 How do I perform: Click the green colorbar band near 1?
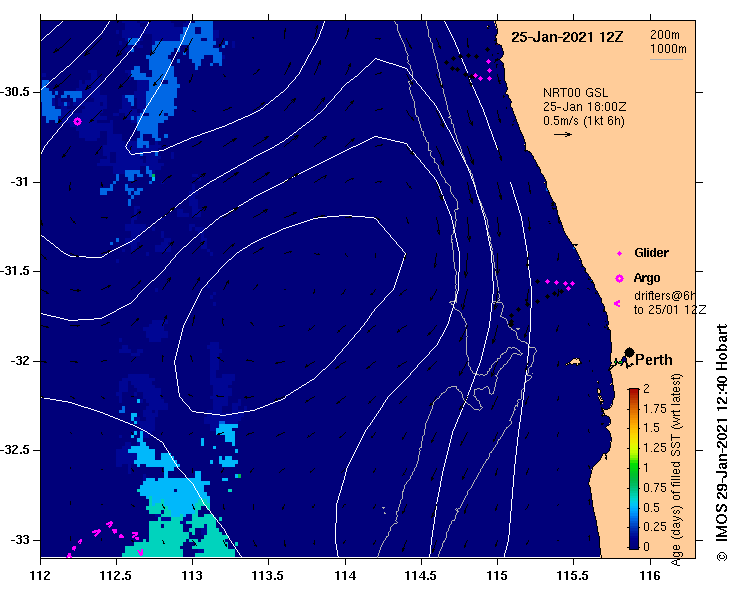634,468
